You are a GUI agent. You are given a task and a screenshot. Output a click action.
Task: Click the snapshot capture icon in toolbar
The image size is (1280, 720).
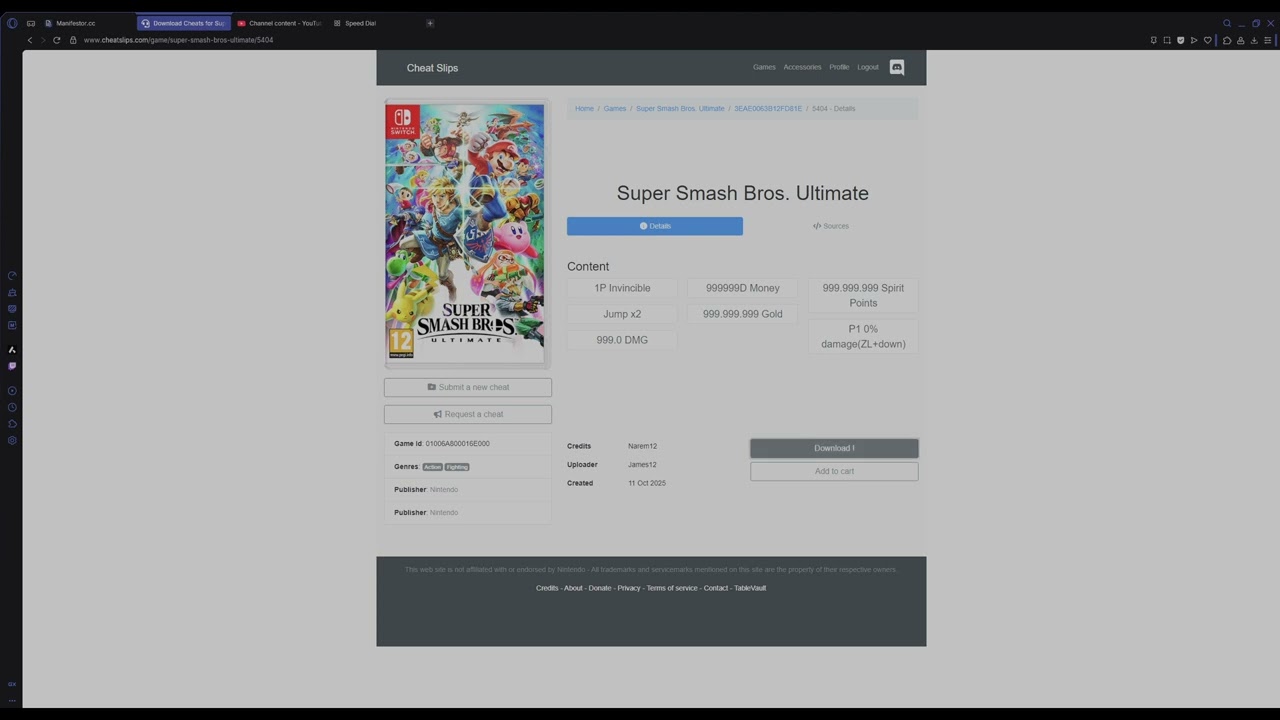tap(1167, 40)
